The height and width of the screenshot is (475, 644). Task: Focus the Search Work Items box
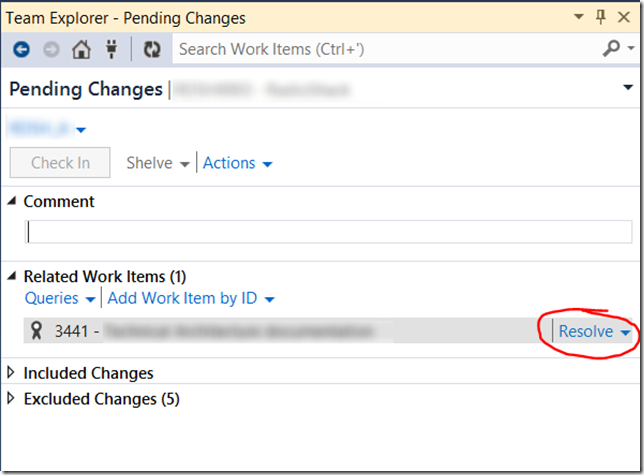(x=385, y=49)
